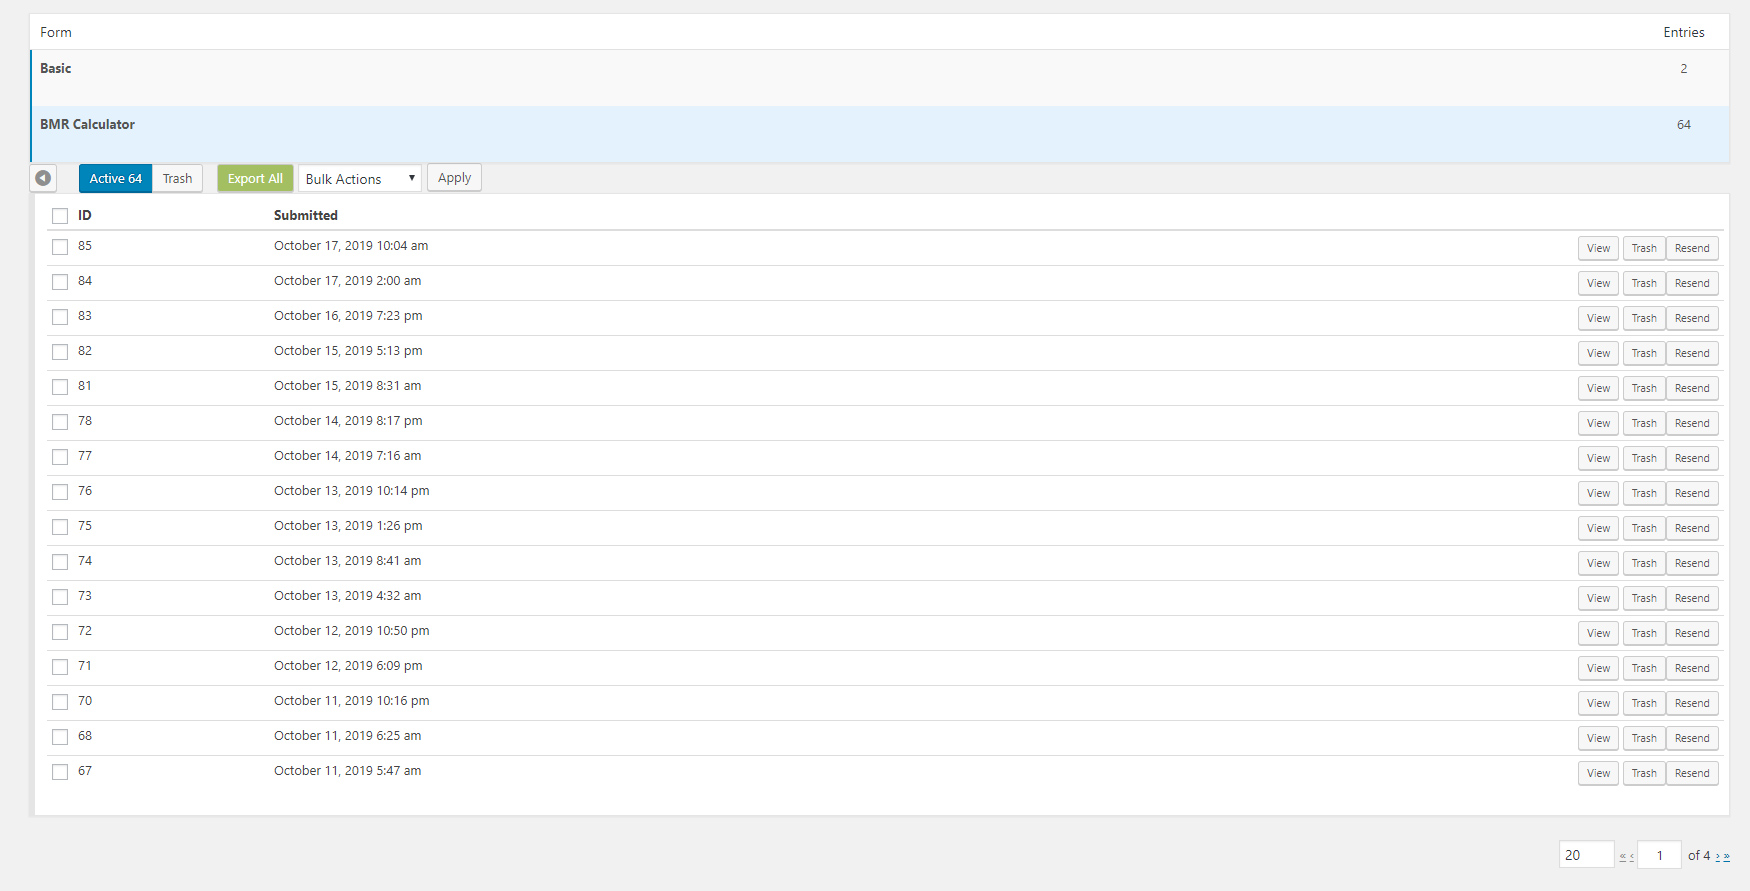The width and height of the screenshot is (1750, 891).
Task: Switch to the Trash tab
Action: pyautogui.click(x=177, y=179)
